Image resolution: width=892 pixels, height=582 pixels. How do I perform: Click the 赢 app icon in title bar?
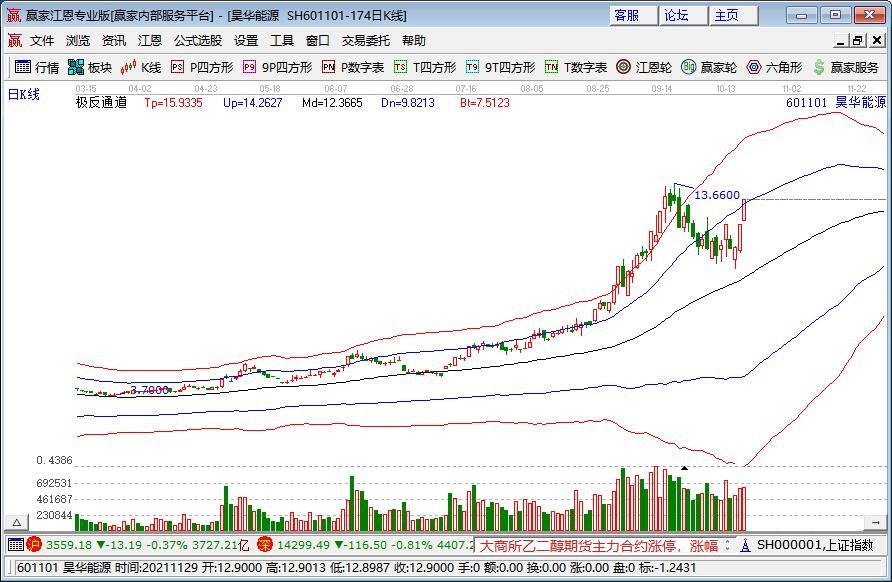point(14,15)
